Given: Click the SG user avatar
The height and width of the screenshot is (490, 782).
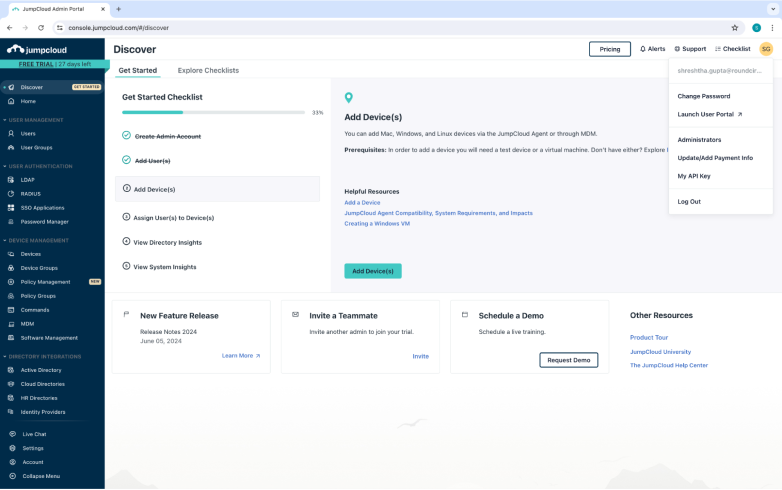Looking at the screenshot, I should tap(765, 49).
